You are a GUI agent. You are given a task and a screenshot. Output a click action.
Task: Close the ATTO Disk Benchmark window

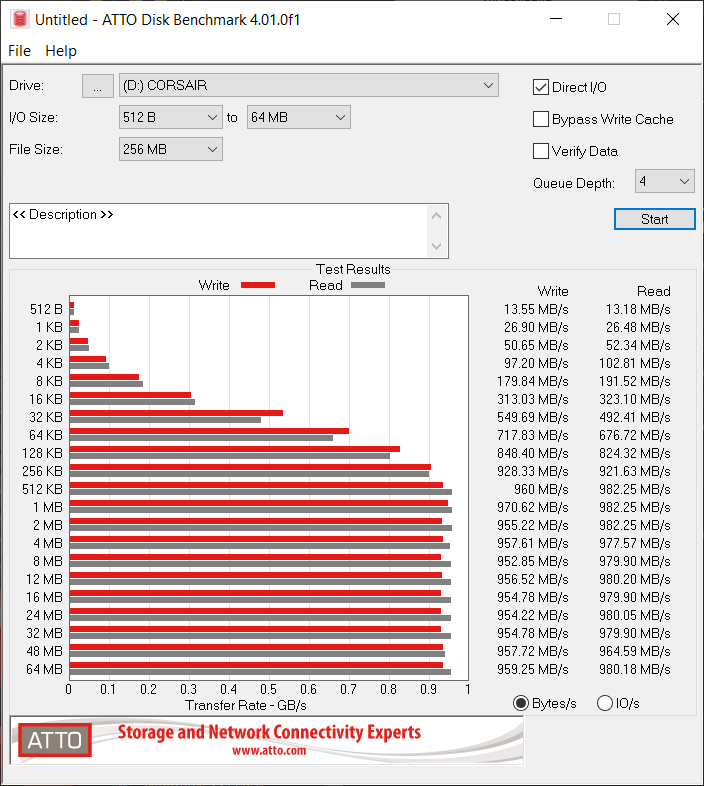tap(672, 19)
